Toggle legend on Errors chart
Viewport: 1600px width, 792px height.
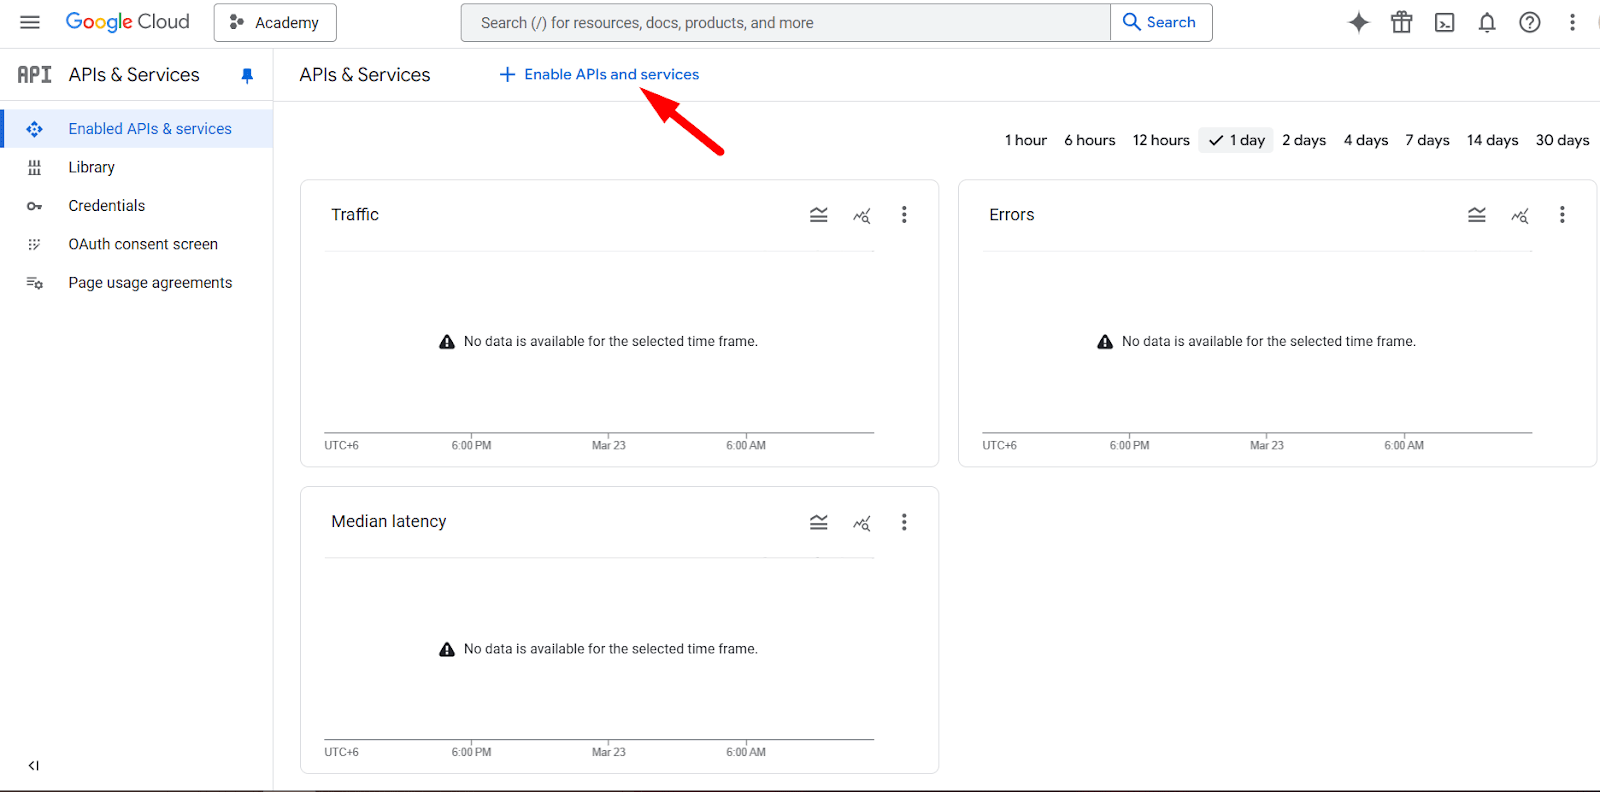(x=1477, y=215)
